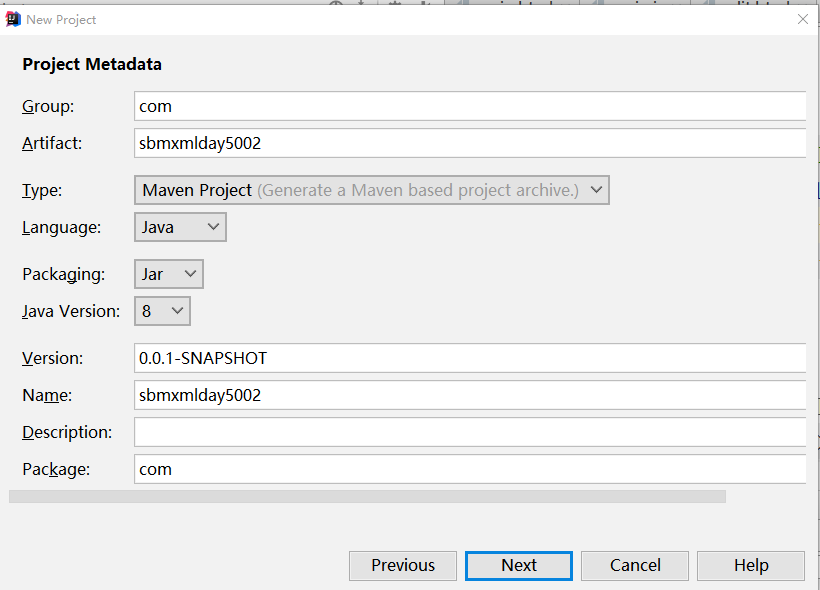Click the Type dropdown arrow chevron

(597, 190)
